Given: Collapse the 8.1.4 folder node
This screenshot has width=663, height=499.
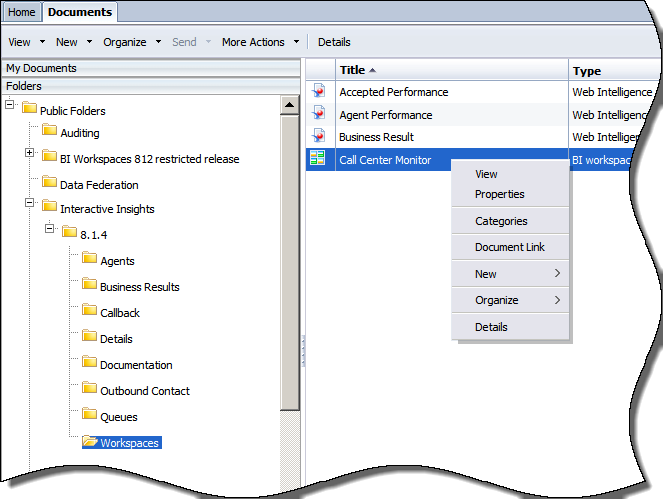Looking at the screenshot, I should click(49, 229).
